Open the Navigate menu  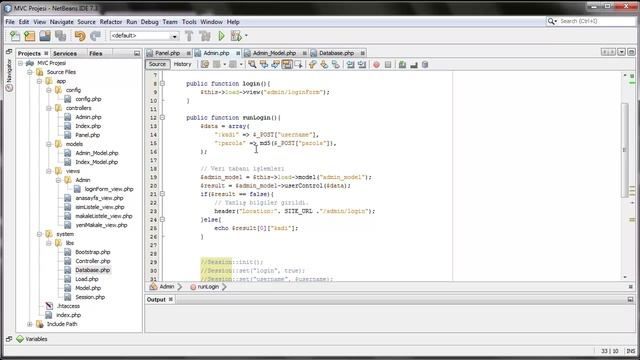(62, 22)
